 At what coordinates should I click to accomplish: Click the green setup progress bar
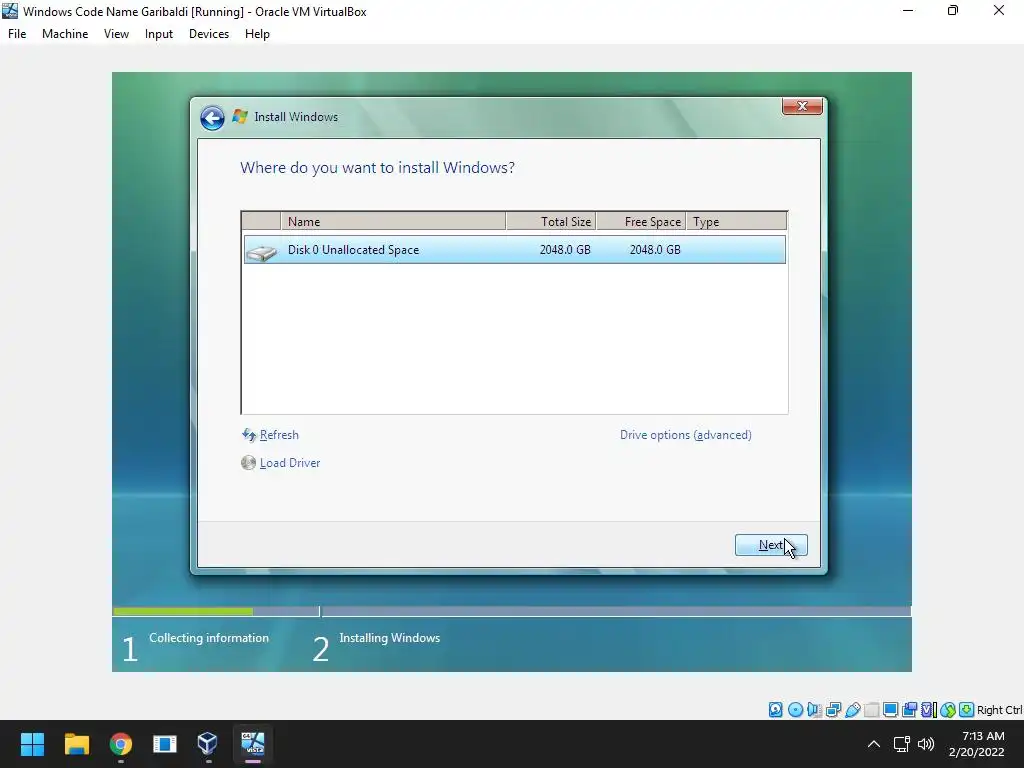click(x=183, y=612)
